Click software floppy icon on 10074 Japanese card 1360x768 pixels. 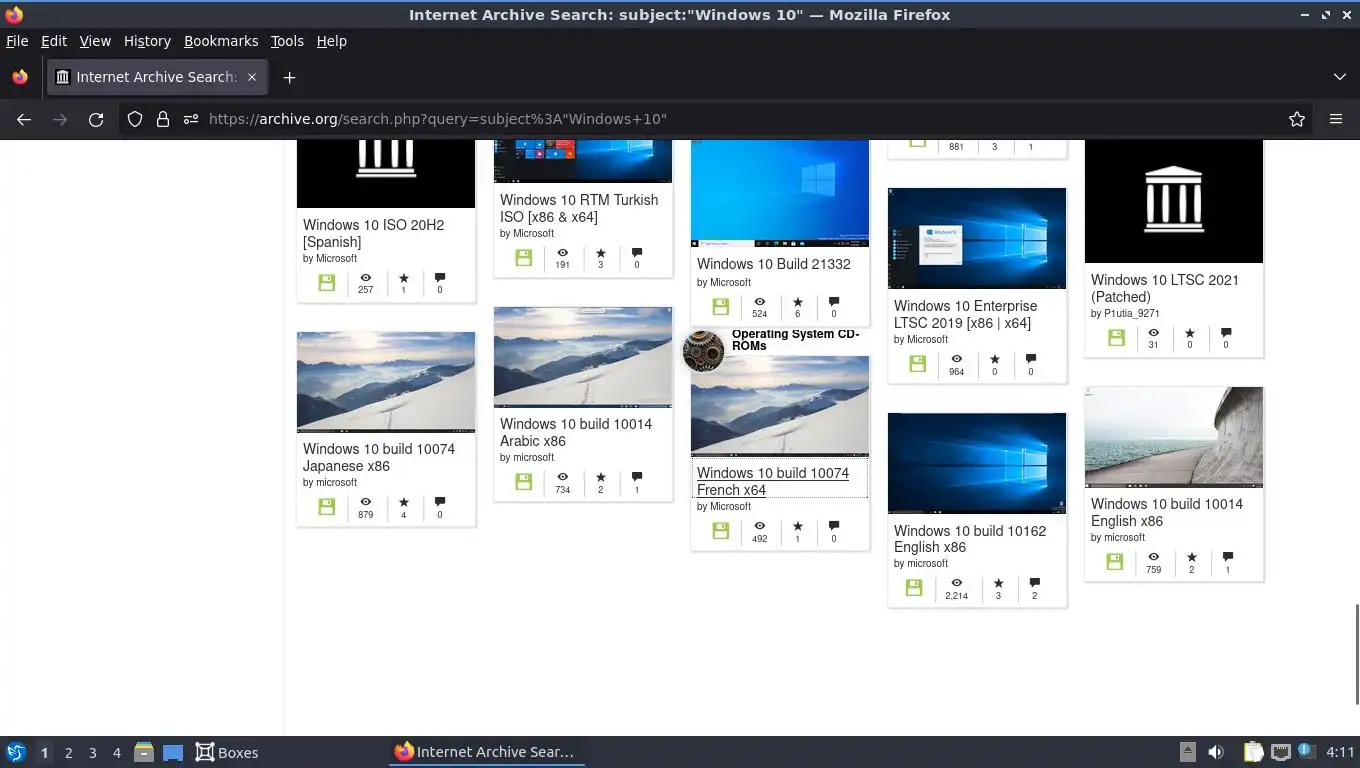pyautogui.click(x=326, y=507)
